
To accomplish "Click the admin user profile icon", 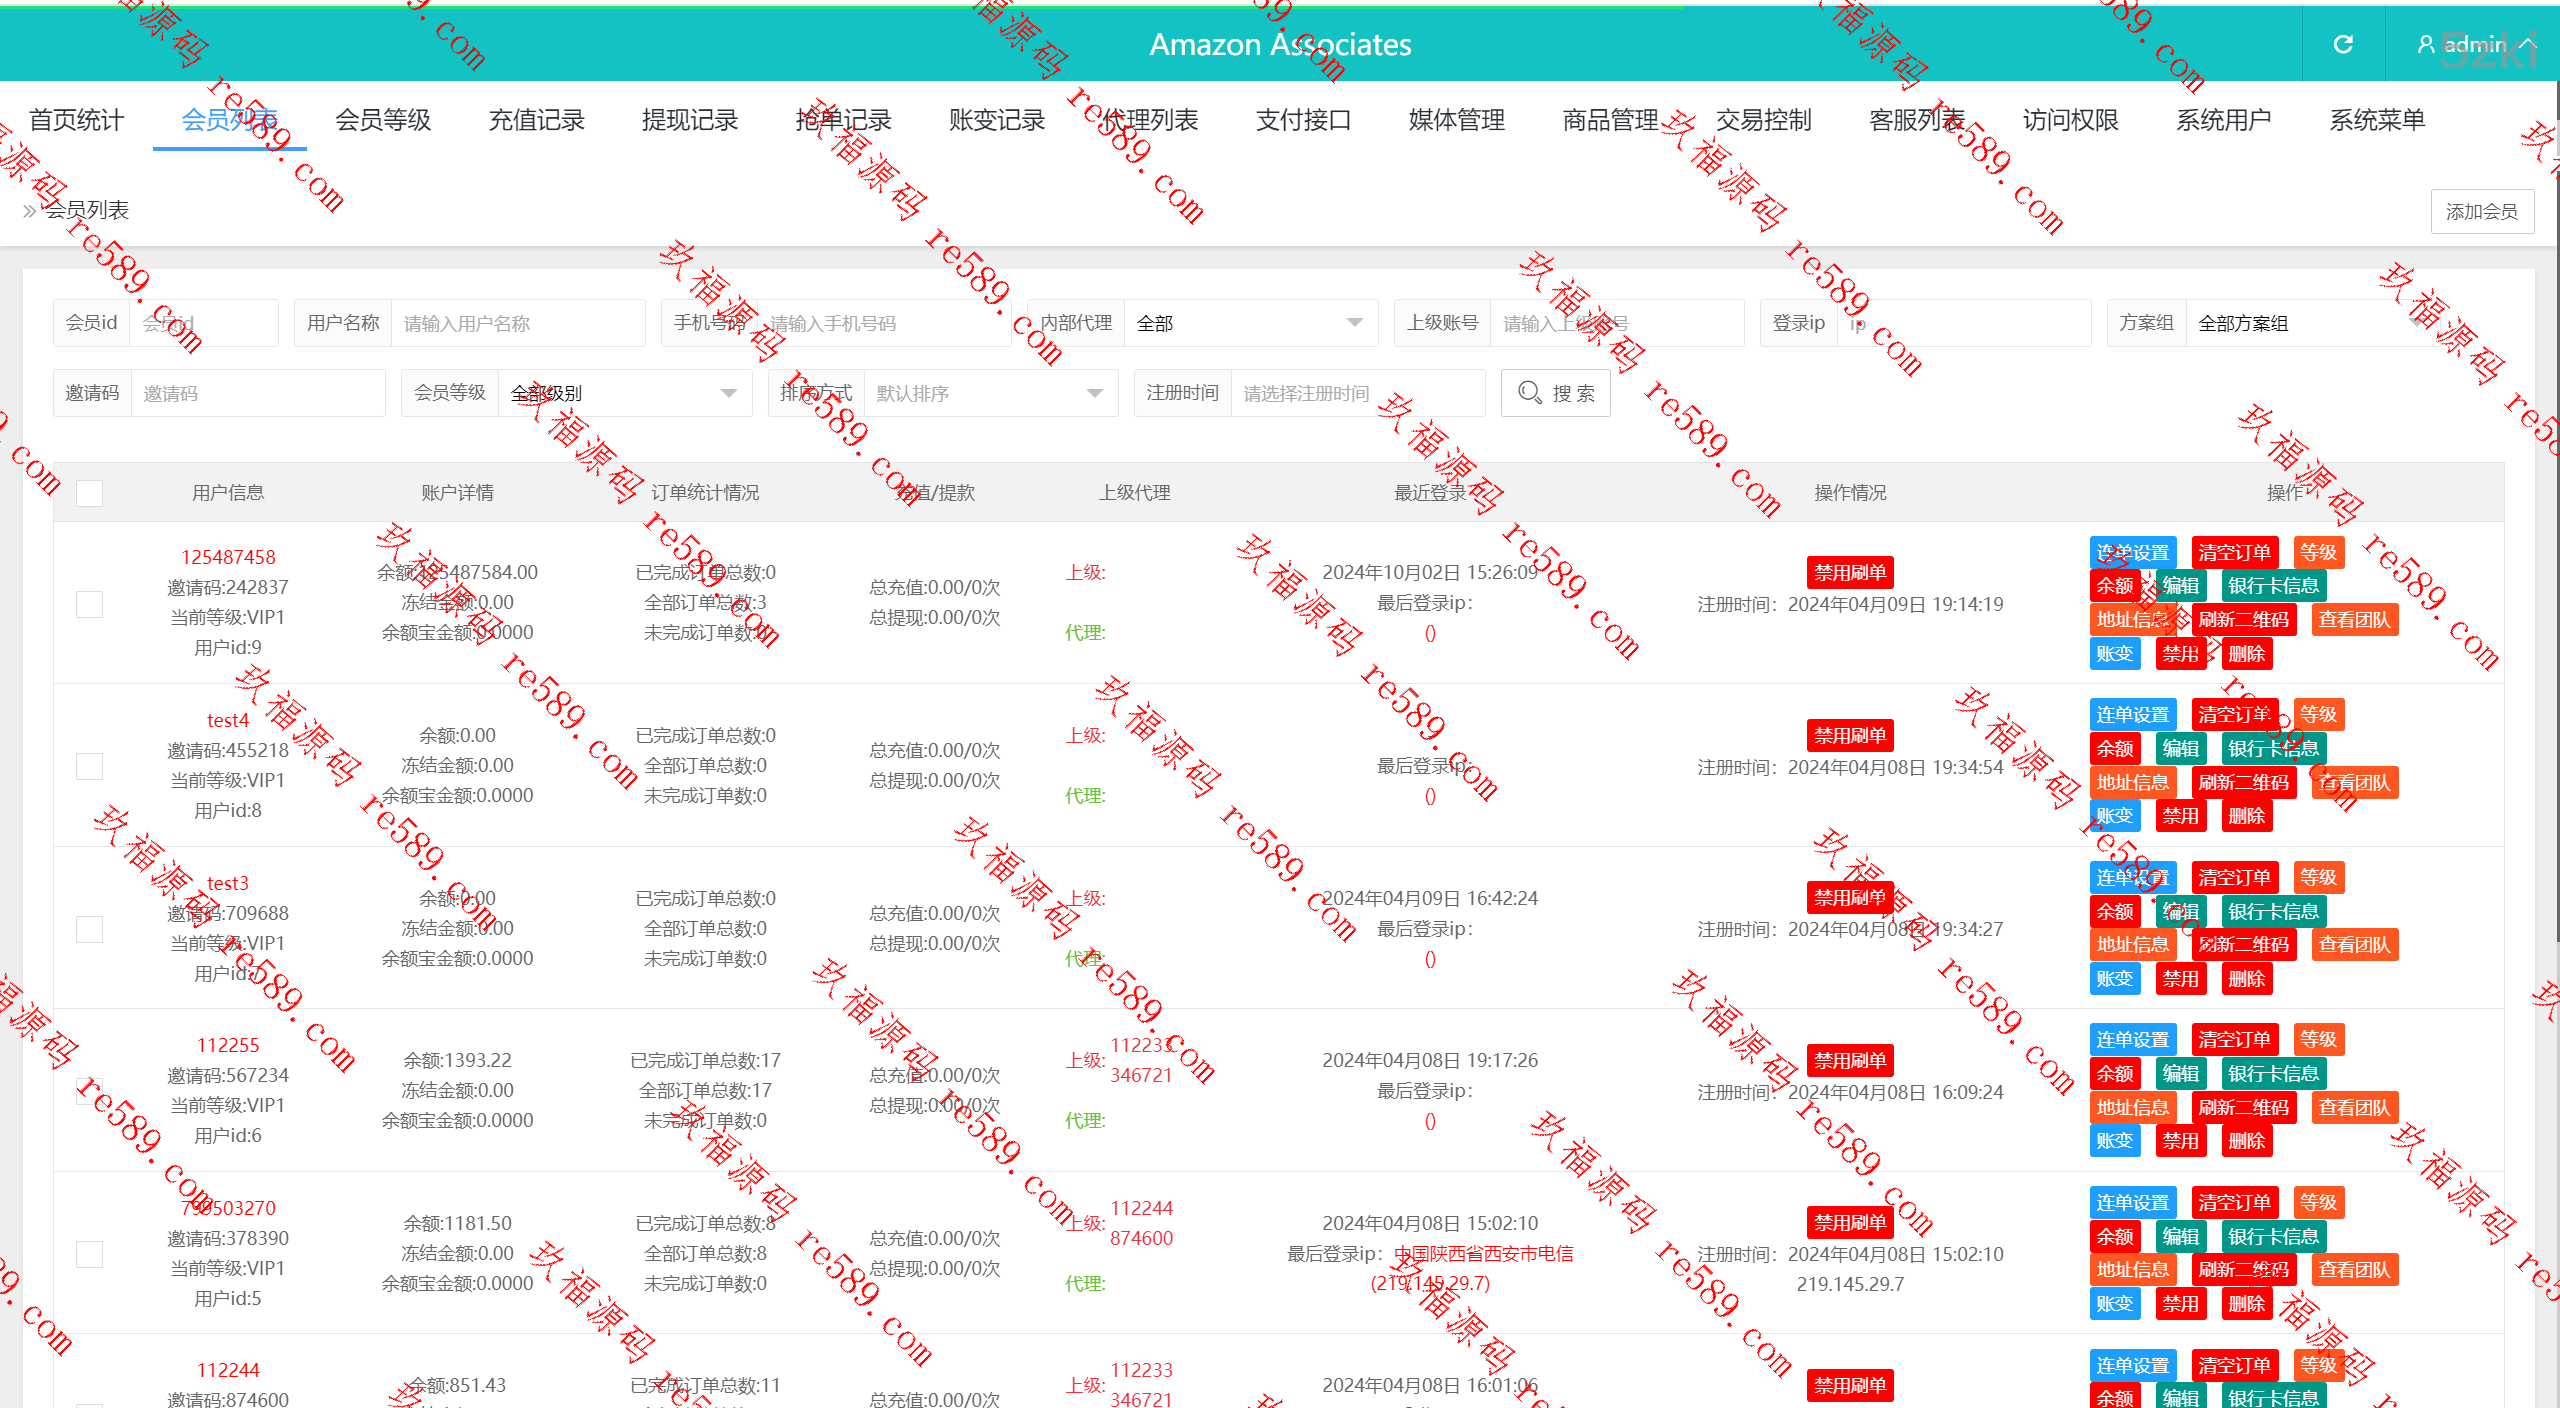I will tap(2425, 44).
